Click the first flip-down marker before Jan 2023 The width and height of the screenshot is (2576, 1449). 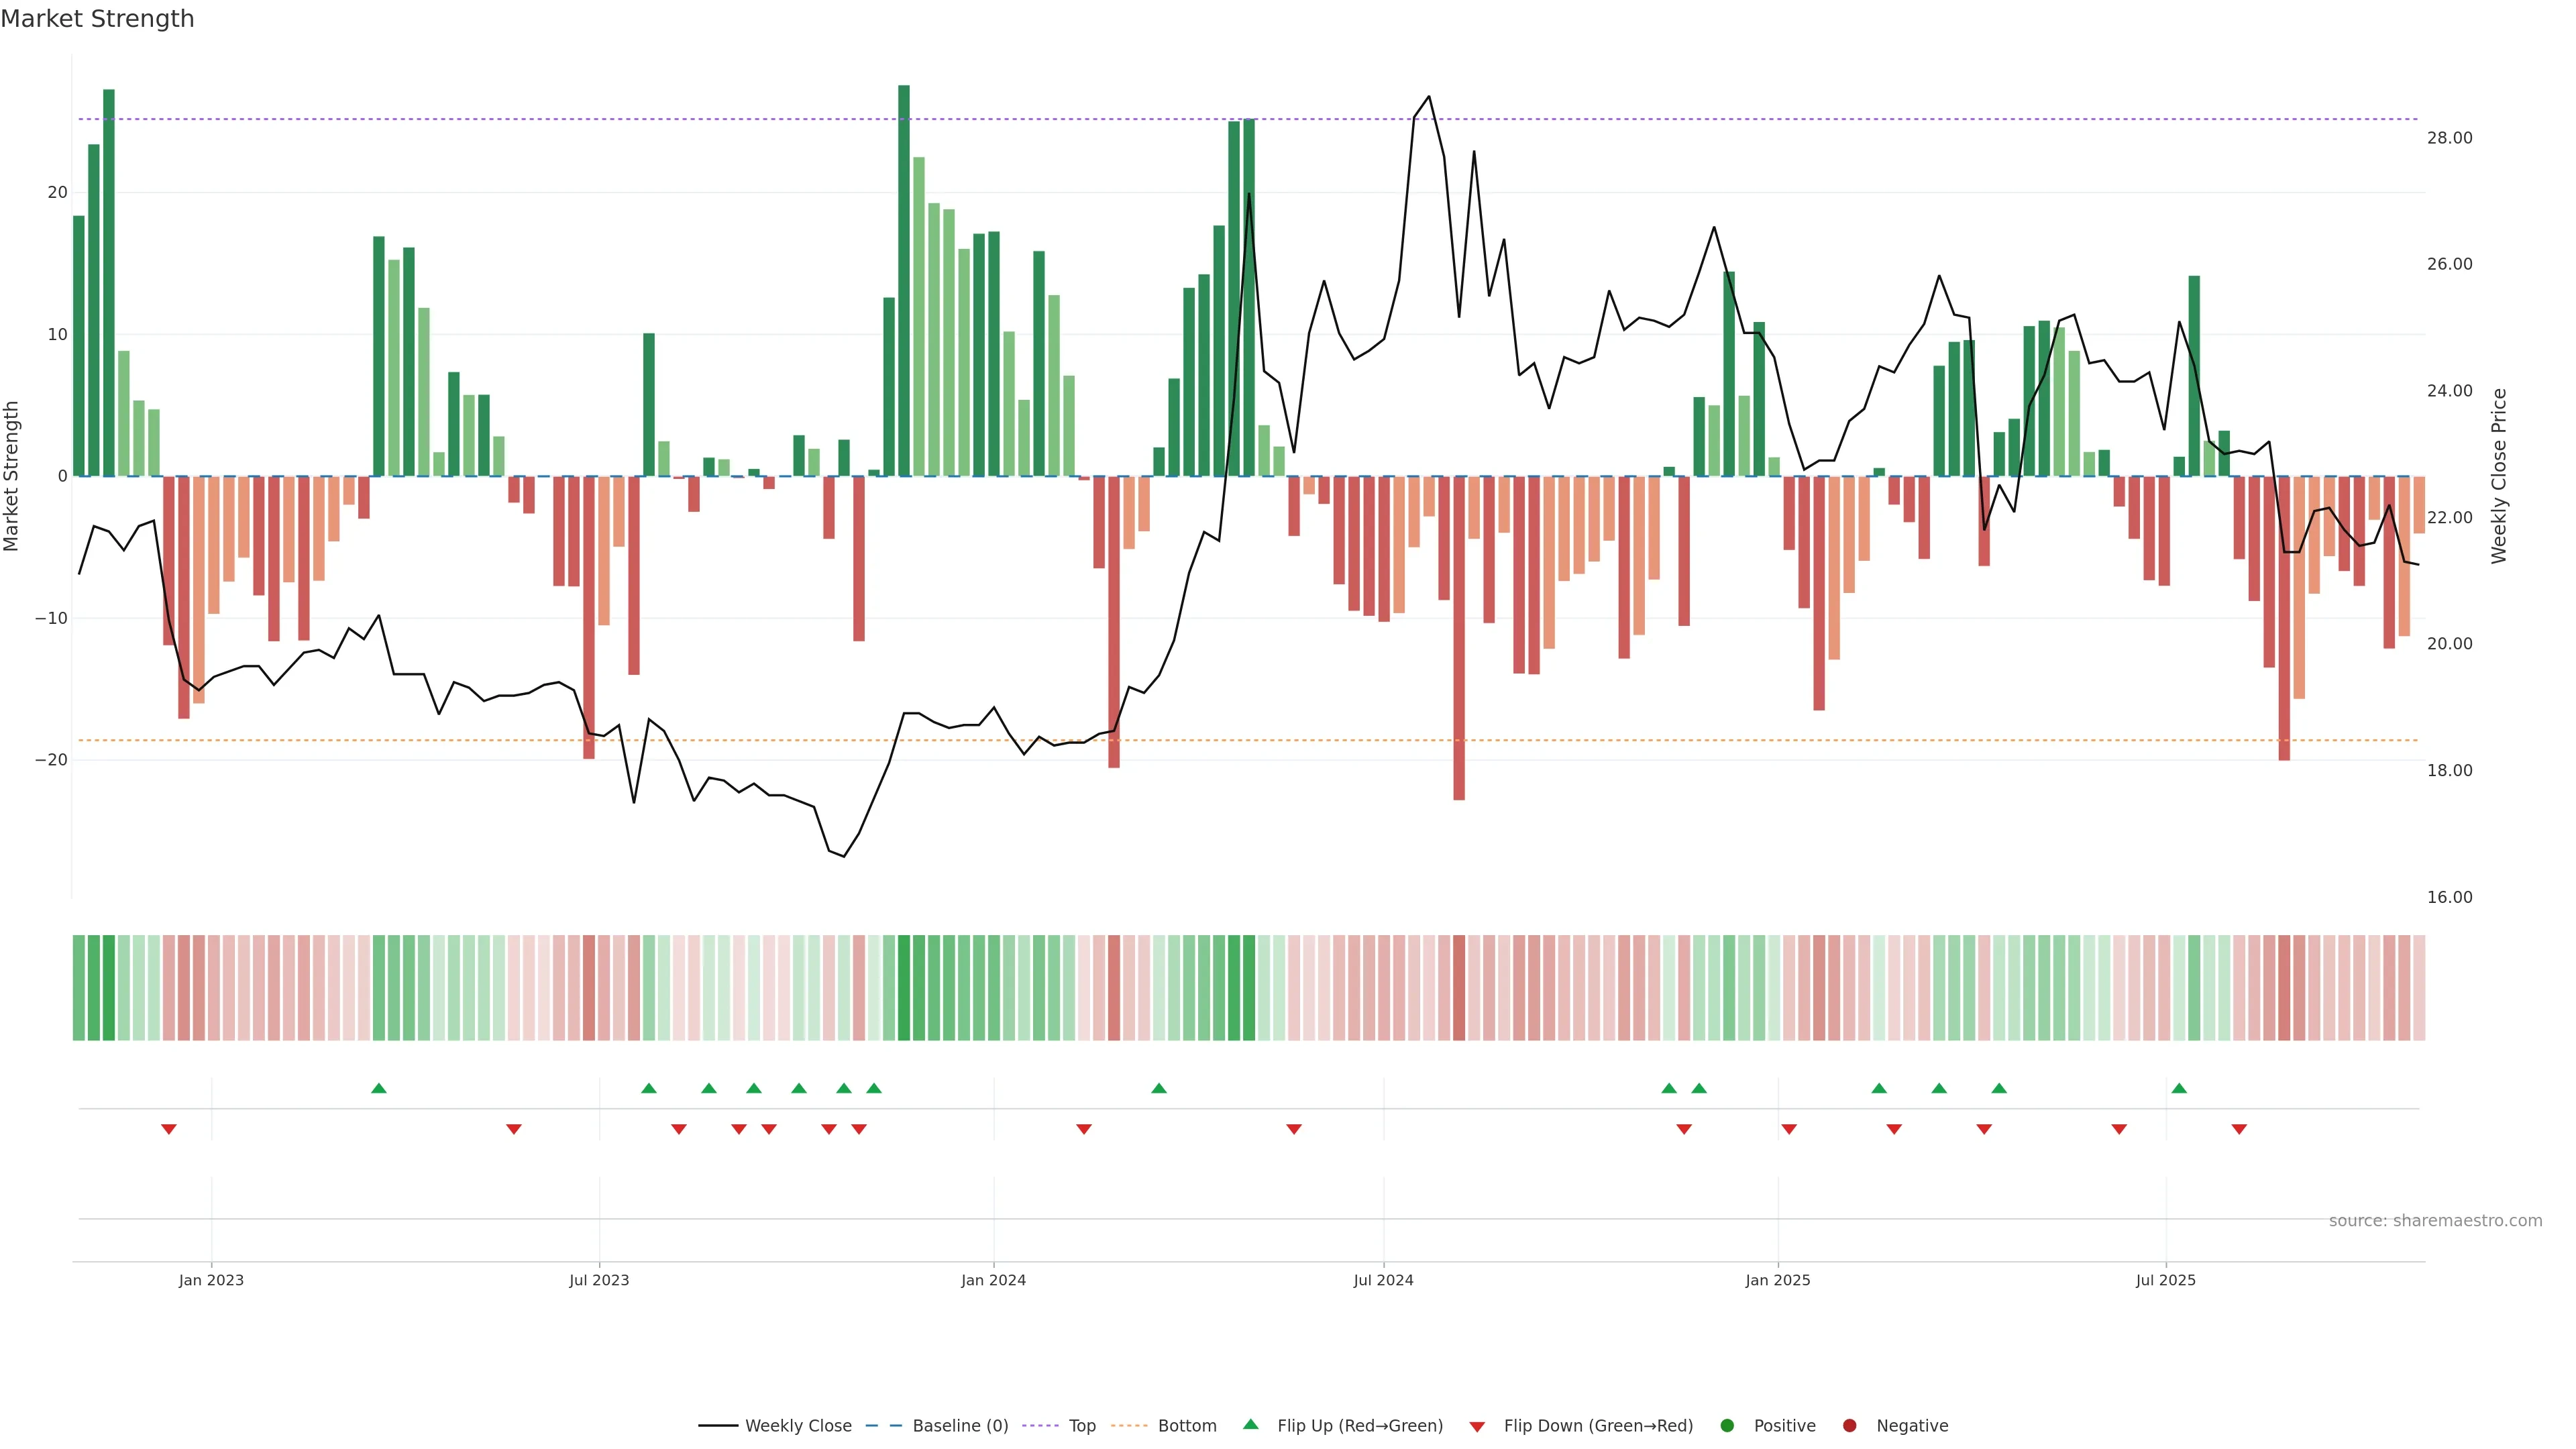169,1129
